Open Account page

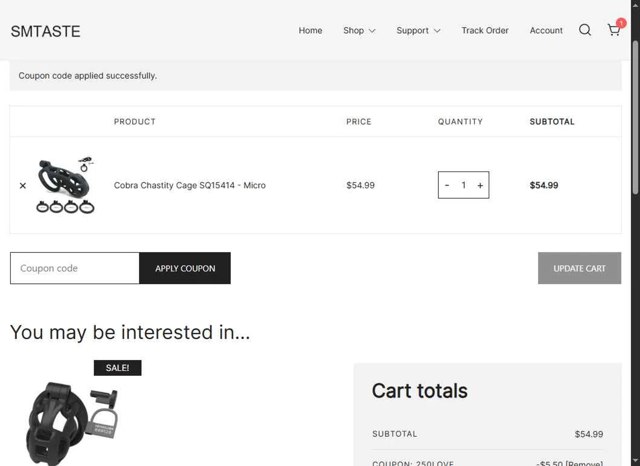coord(546,31)
